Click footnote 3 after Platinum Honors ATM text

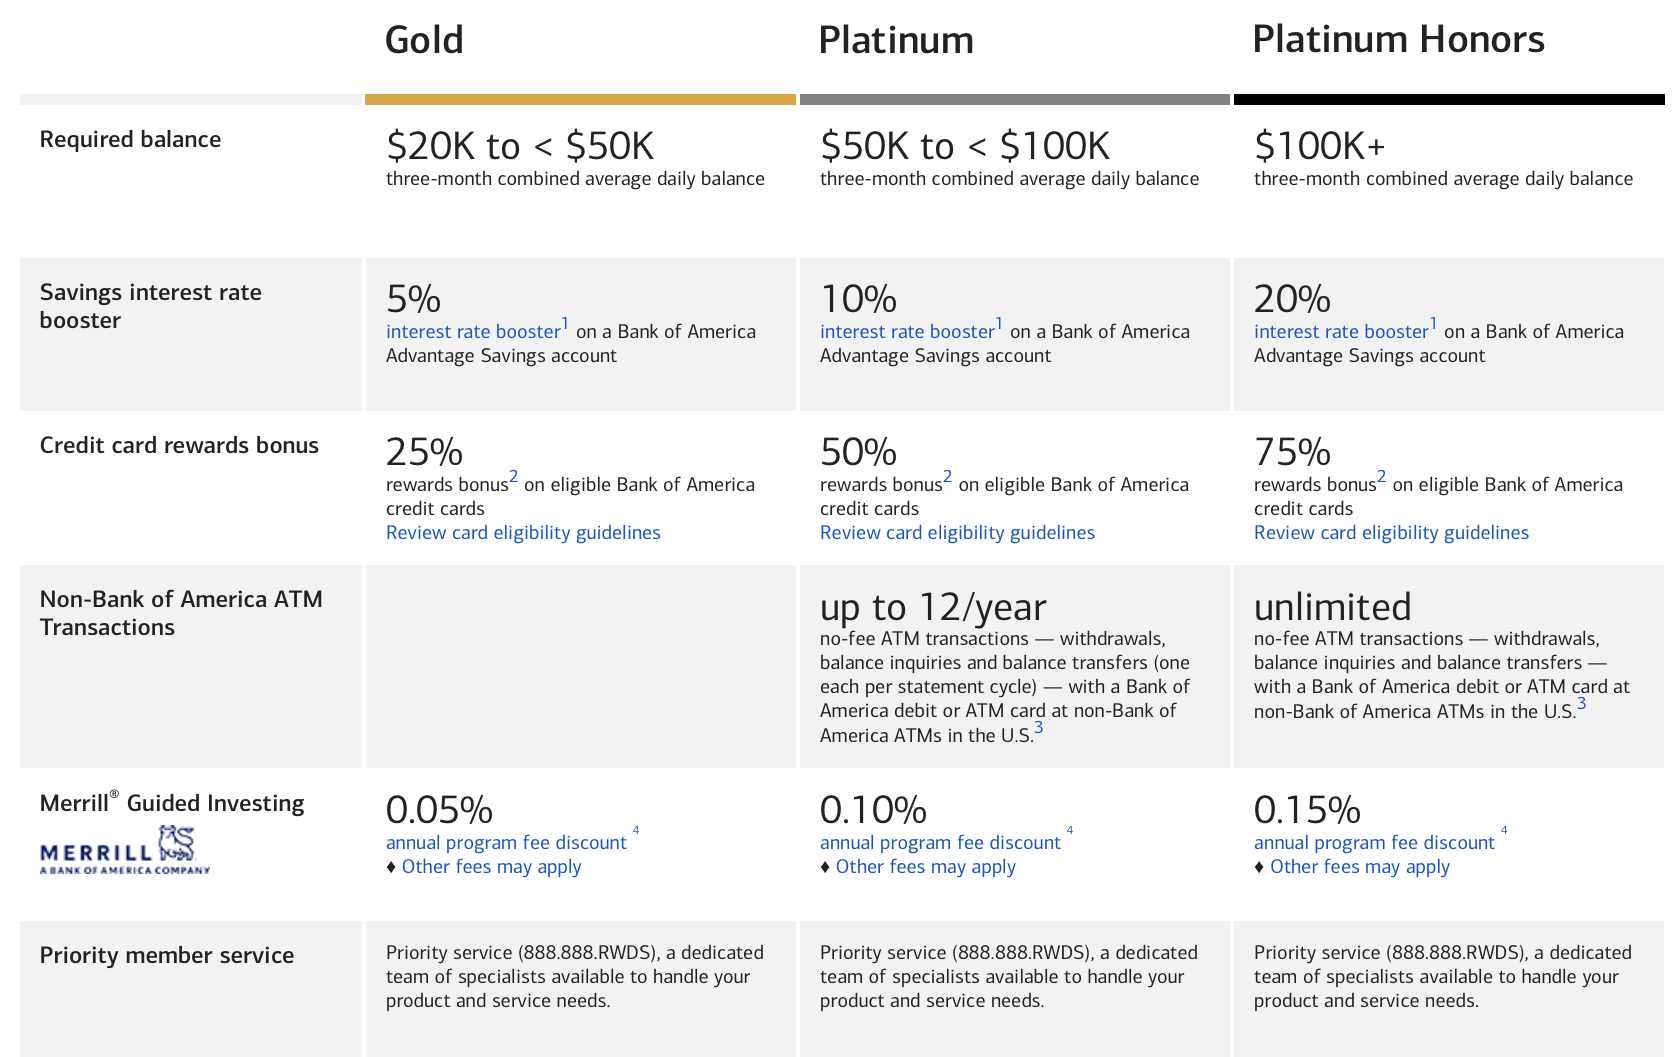[x=1582, y=704]
